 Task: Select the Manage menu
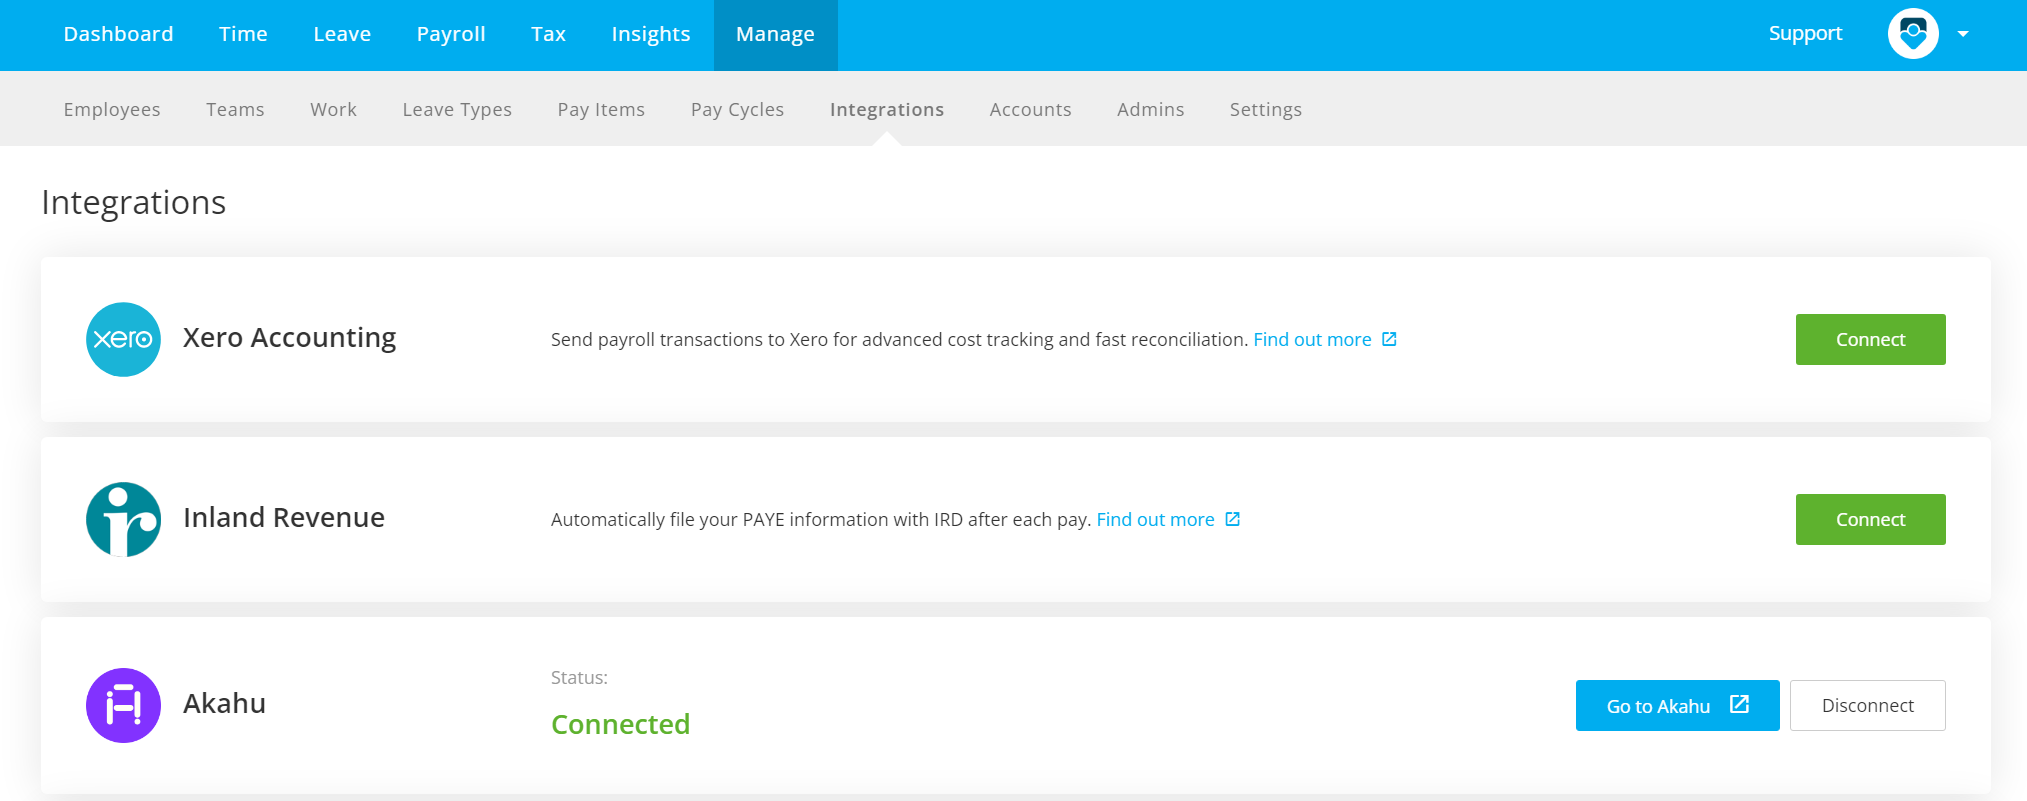click(775, 34)
